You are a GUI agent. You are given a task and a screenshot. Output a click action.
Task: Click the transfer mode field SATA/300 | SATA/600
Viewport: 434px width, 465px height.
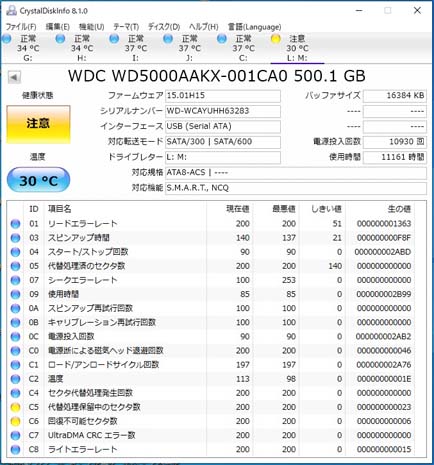223,142
